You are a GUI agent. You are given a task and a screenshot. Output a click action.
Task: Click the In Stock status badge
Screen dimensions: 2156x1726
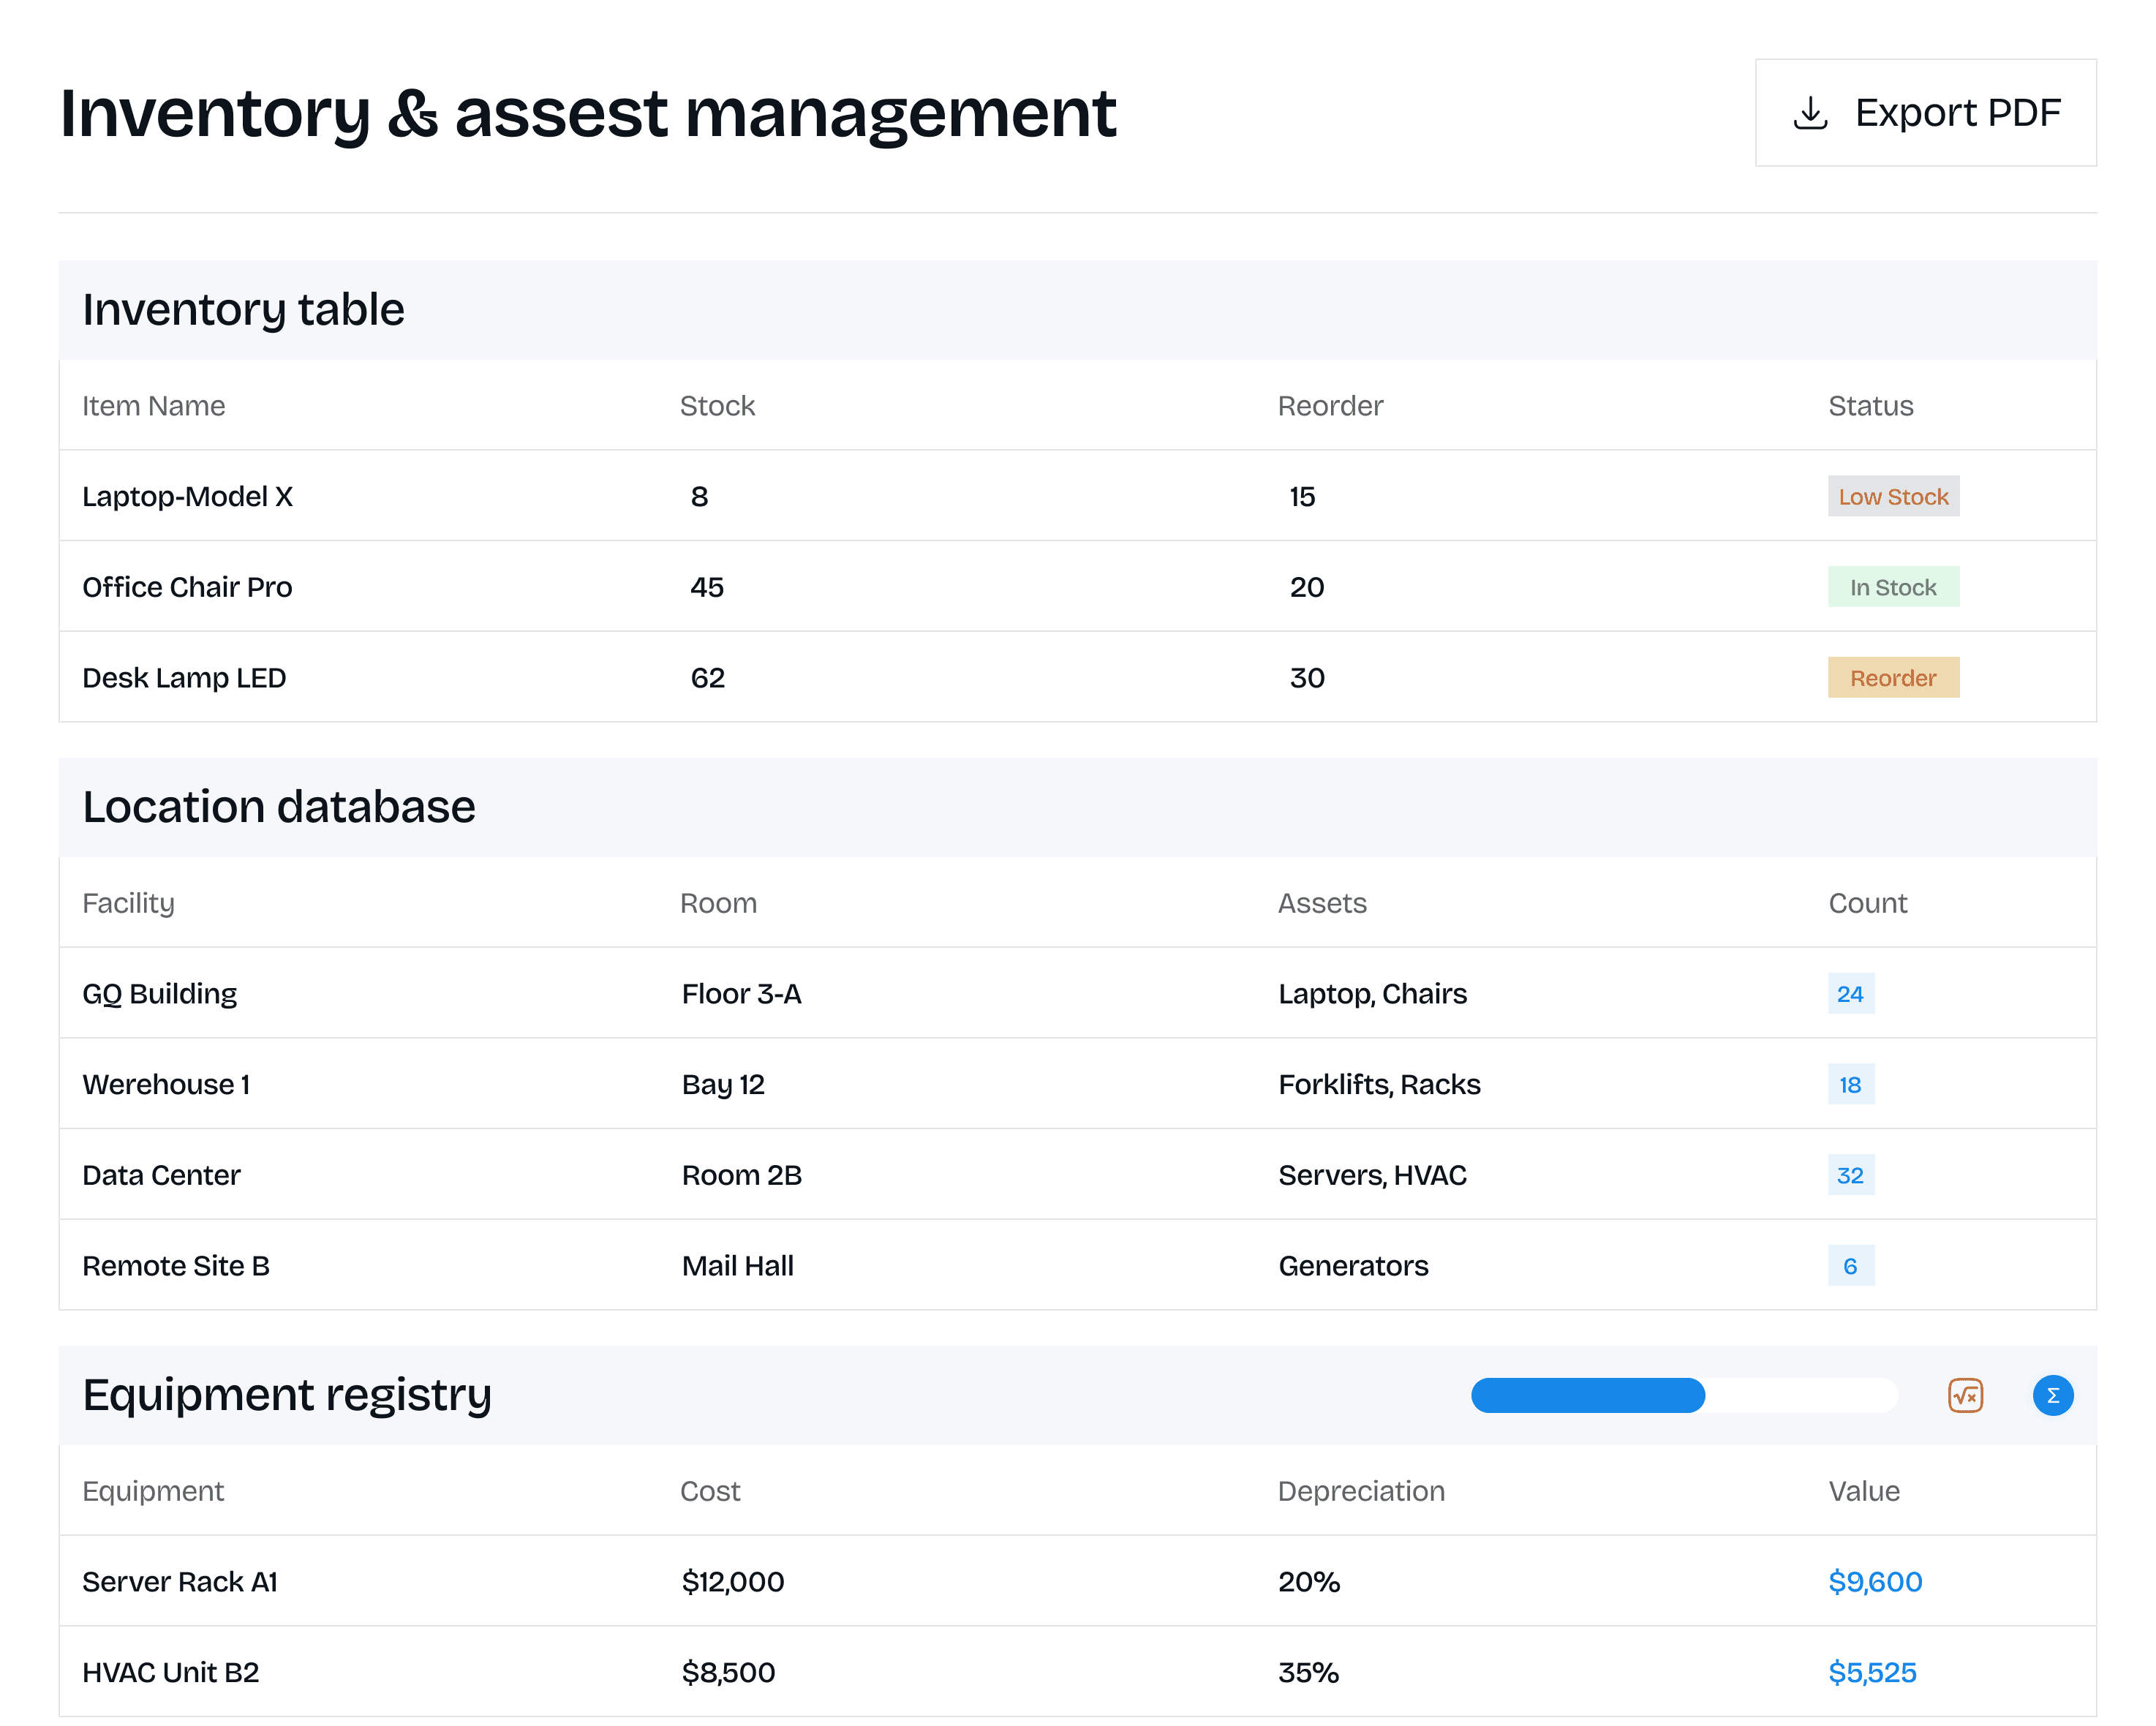[x=1892, y=587]
